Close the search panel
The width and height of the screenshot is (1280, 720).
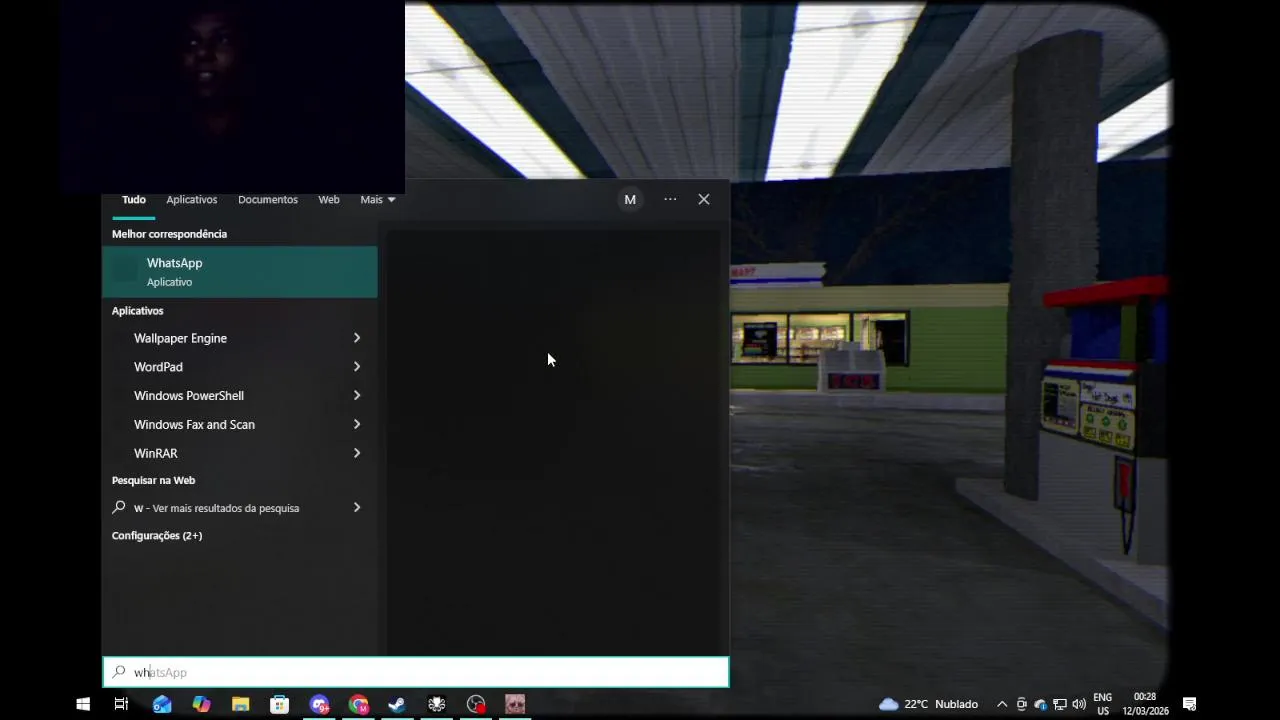(704, 199)
